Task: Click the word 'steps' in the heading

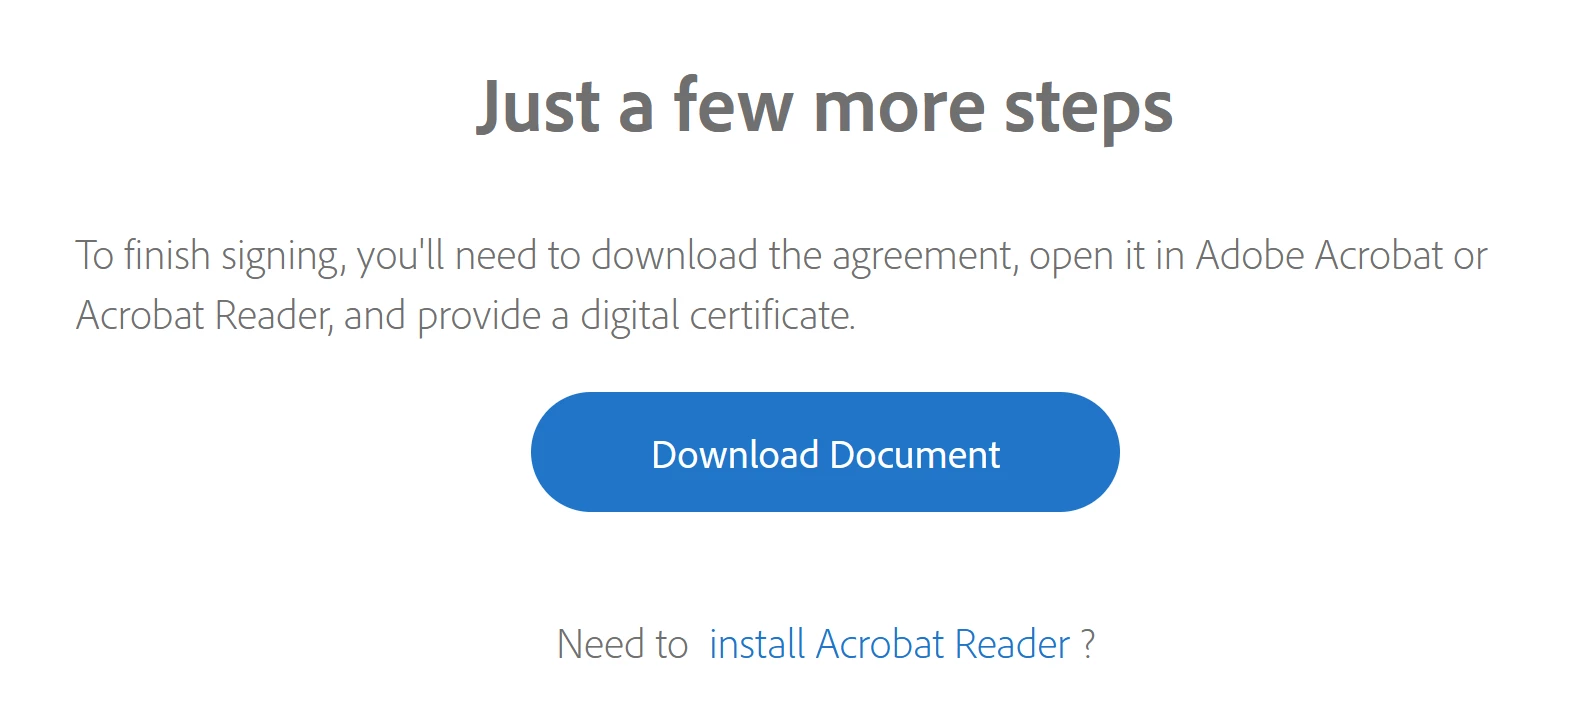Action: (x=1088, y=108)
